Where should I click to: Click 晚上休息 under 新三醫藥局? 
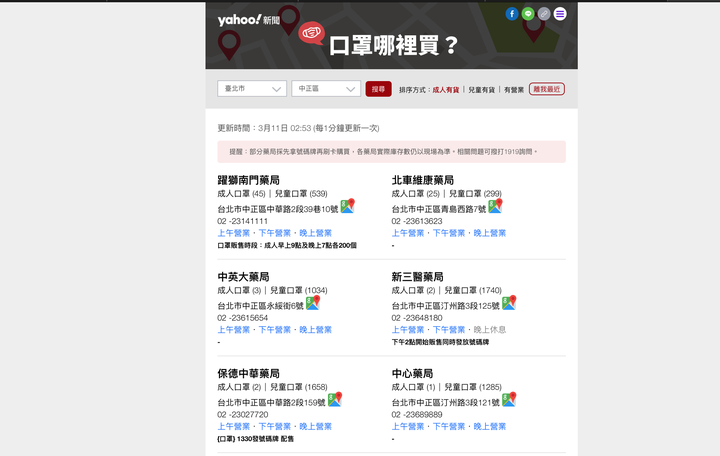(x=489, y=330)
